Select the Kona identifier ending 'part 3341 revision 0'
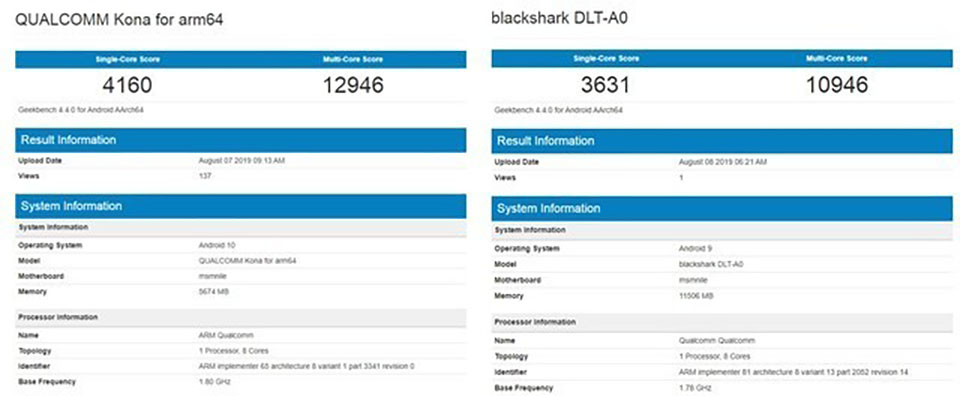The width and height of the screenshot is (960, 396). click(307, 367)
